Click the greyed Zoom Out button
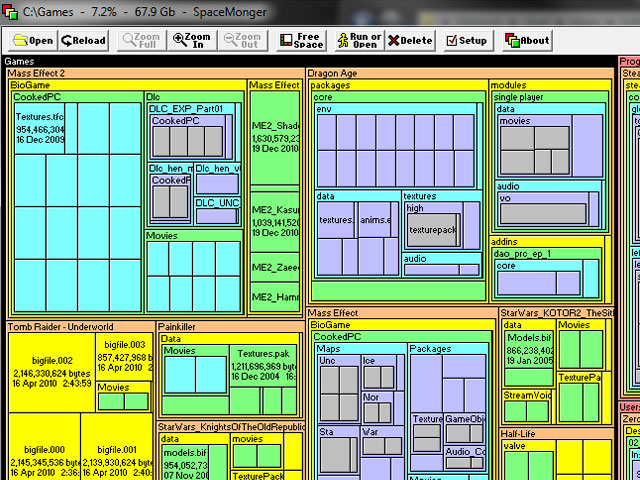This screenshot has width=640, height=480. pyautogui.click(x=242, y=40)
